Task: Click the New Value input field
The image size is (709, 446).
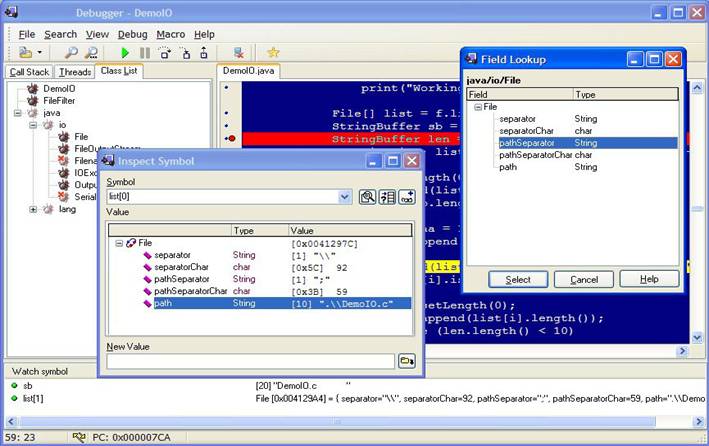Action: coord(251,361)
